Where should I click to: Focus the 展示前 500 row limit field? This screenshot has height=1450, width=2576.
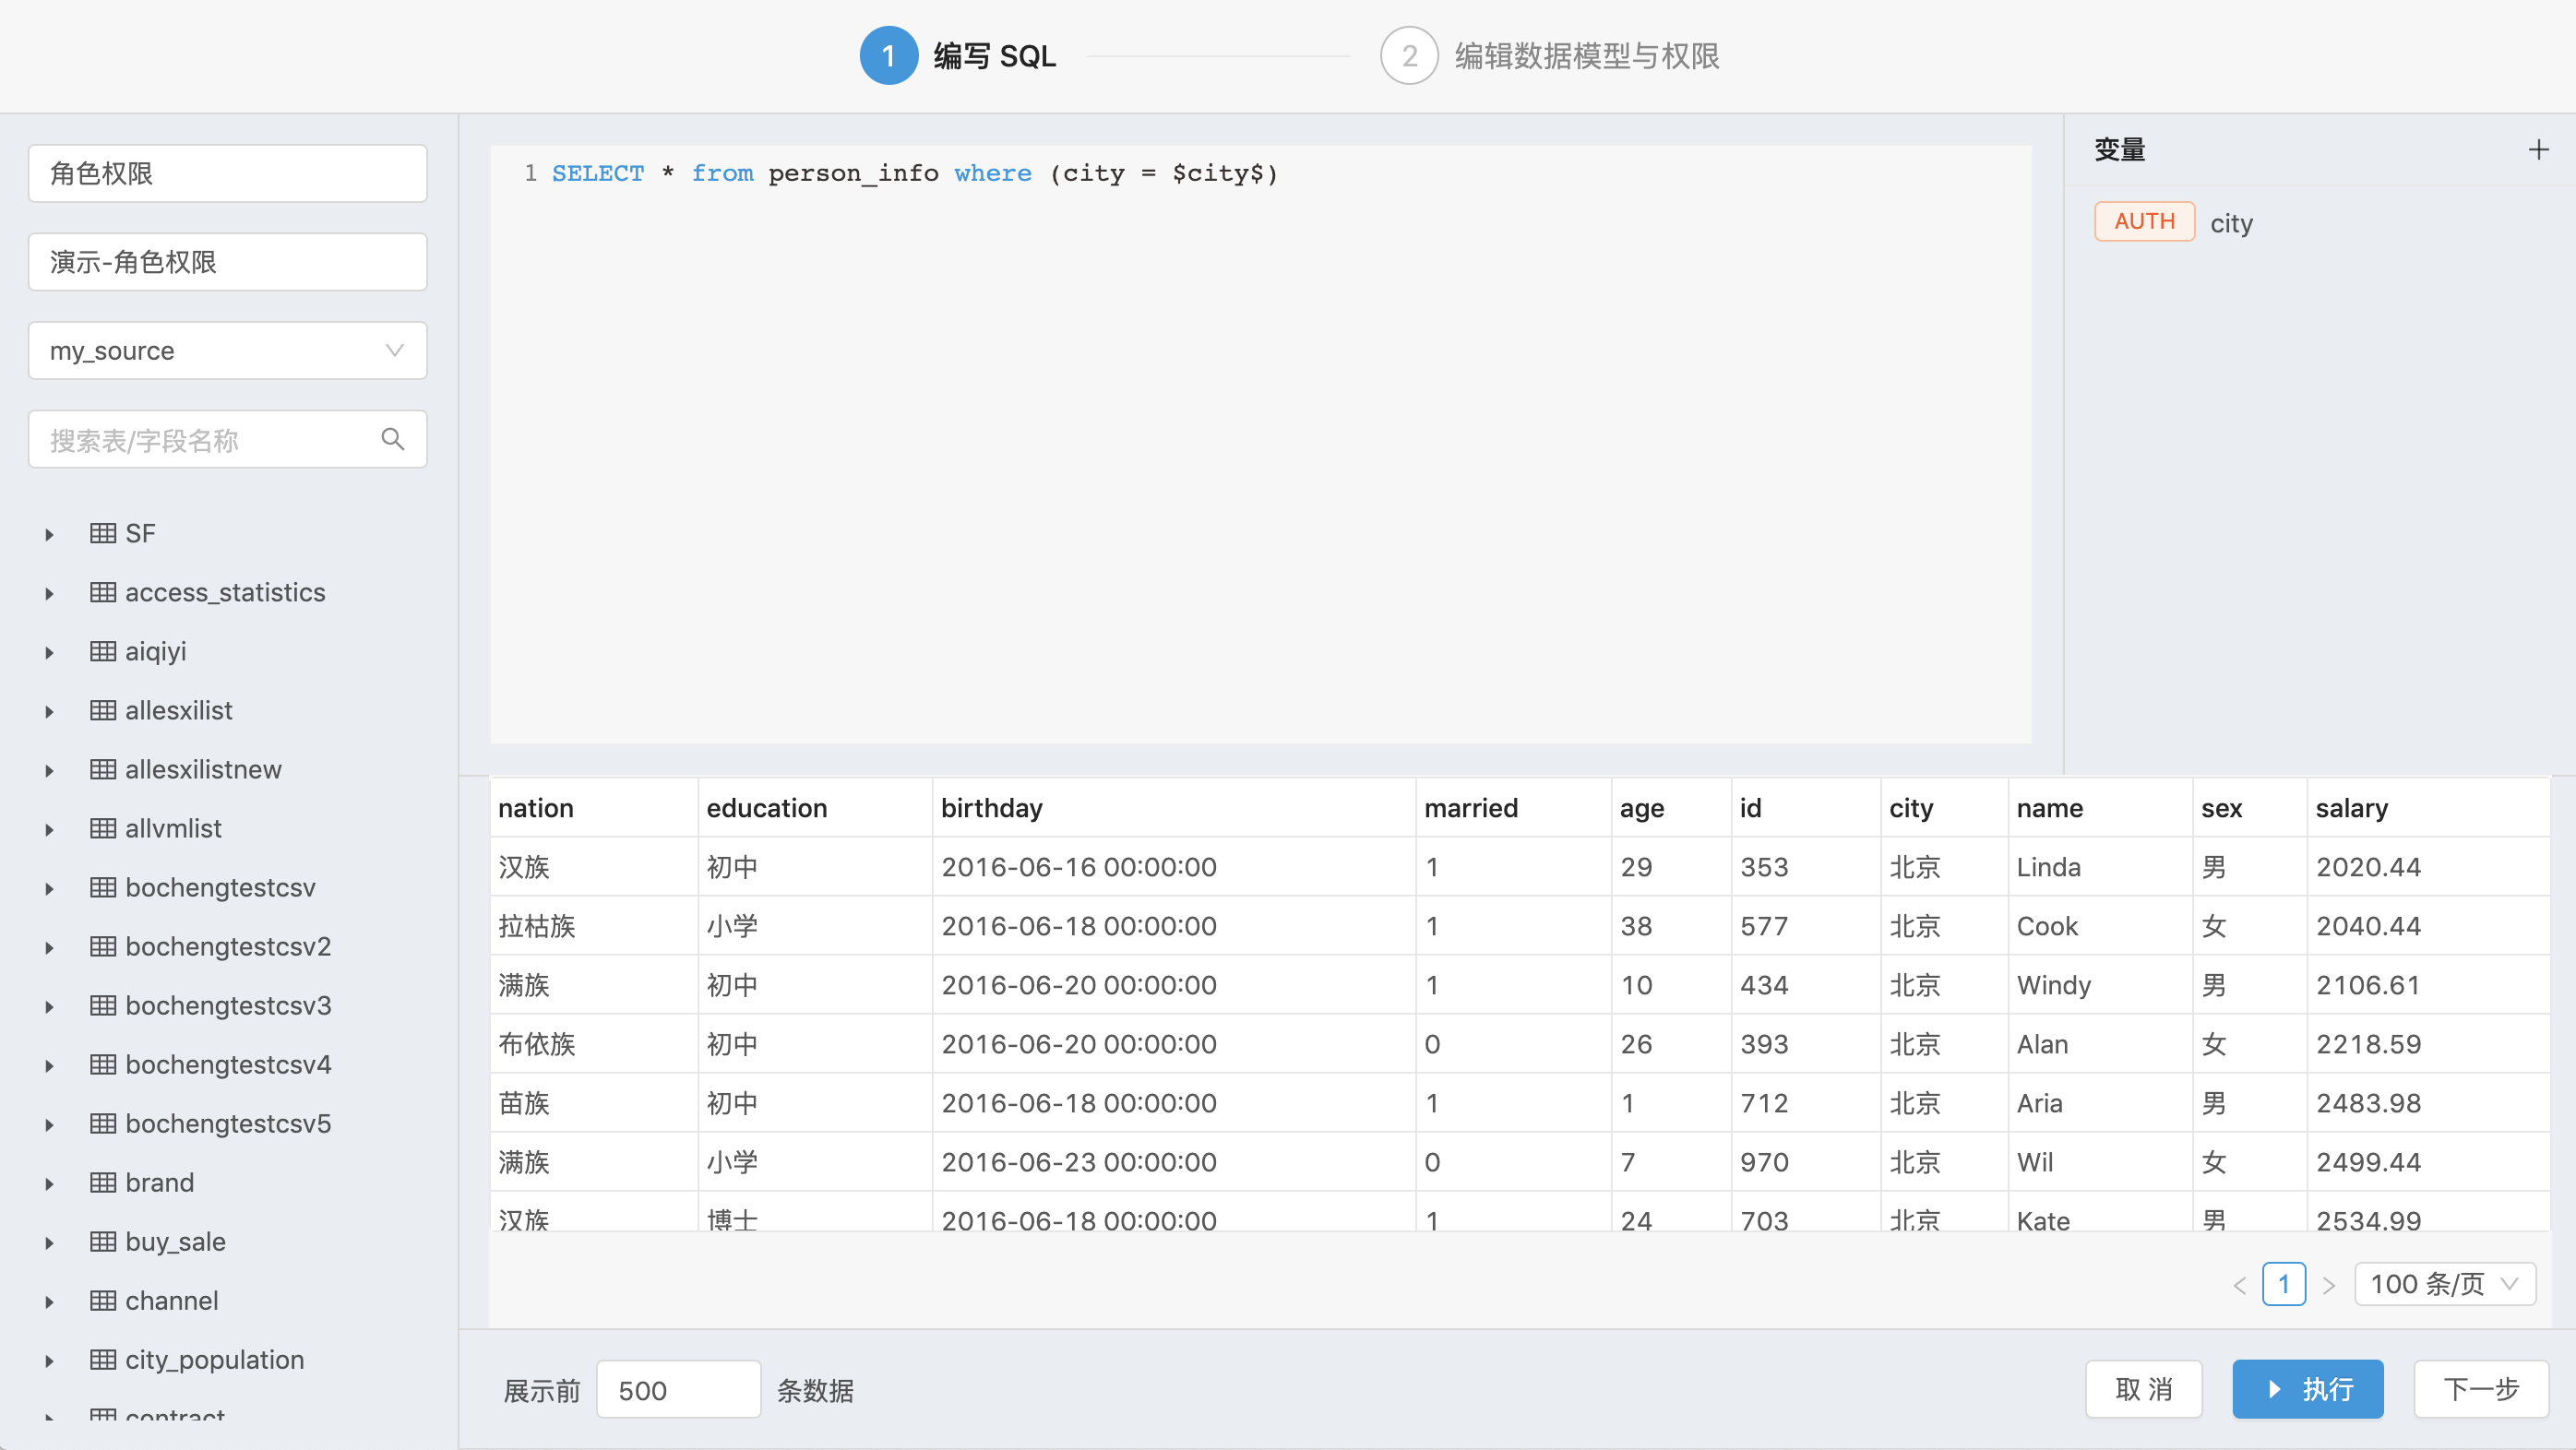pyautogui.click(x=678, y=1390)
